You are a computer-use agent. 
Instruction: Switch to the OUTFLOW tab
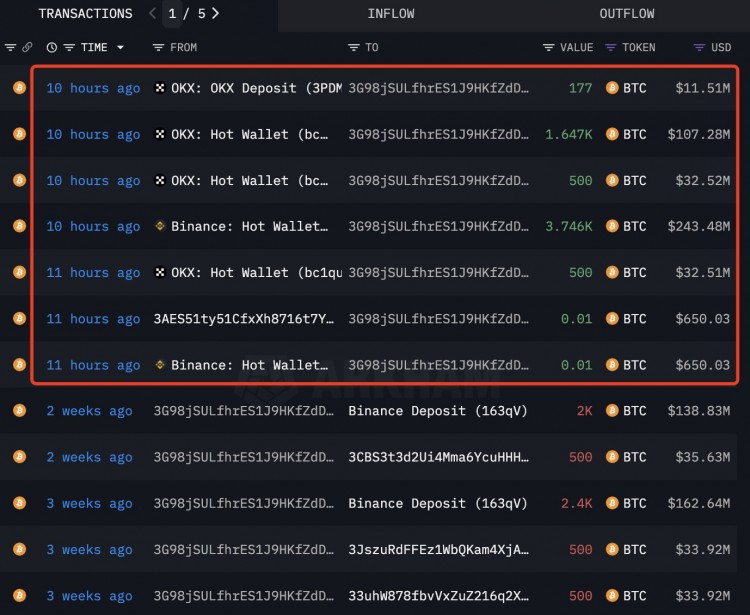627,14
